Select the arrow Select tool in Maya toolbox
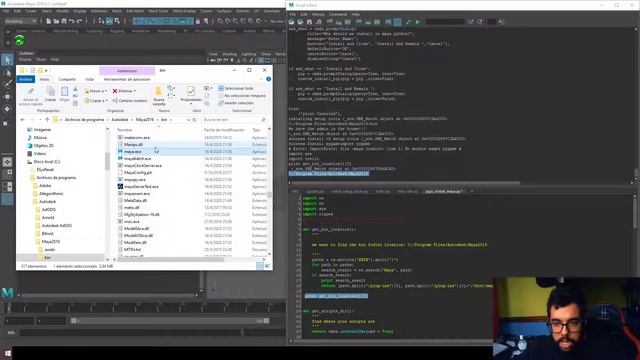The image size is (640, 360). (x=7, y=60)
